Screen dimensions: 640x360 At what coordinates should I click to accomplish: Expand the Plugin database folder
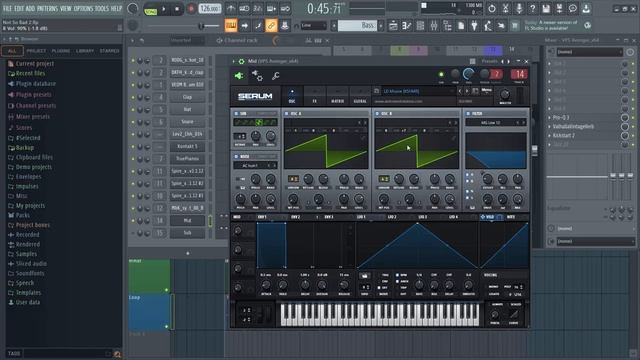point(36,84)
